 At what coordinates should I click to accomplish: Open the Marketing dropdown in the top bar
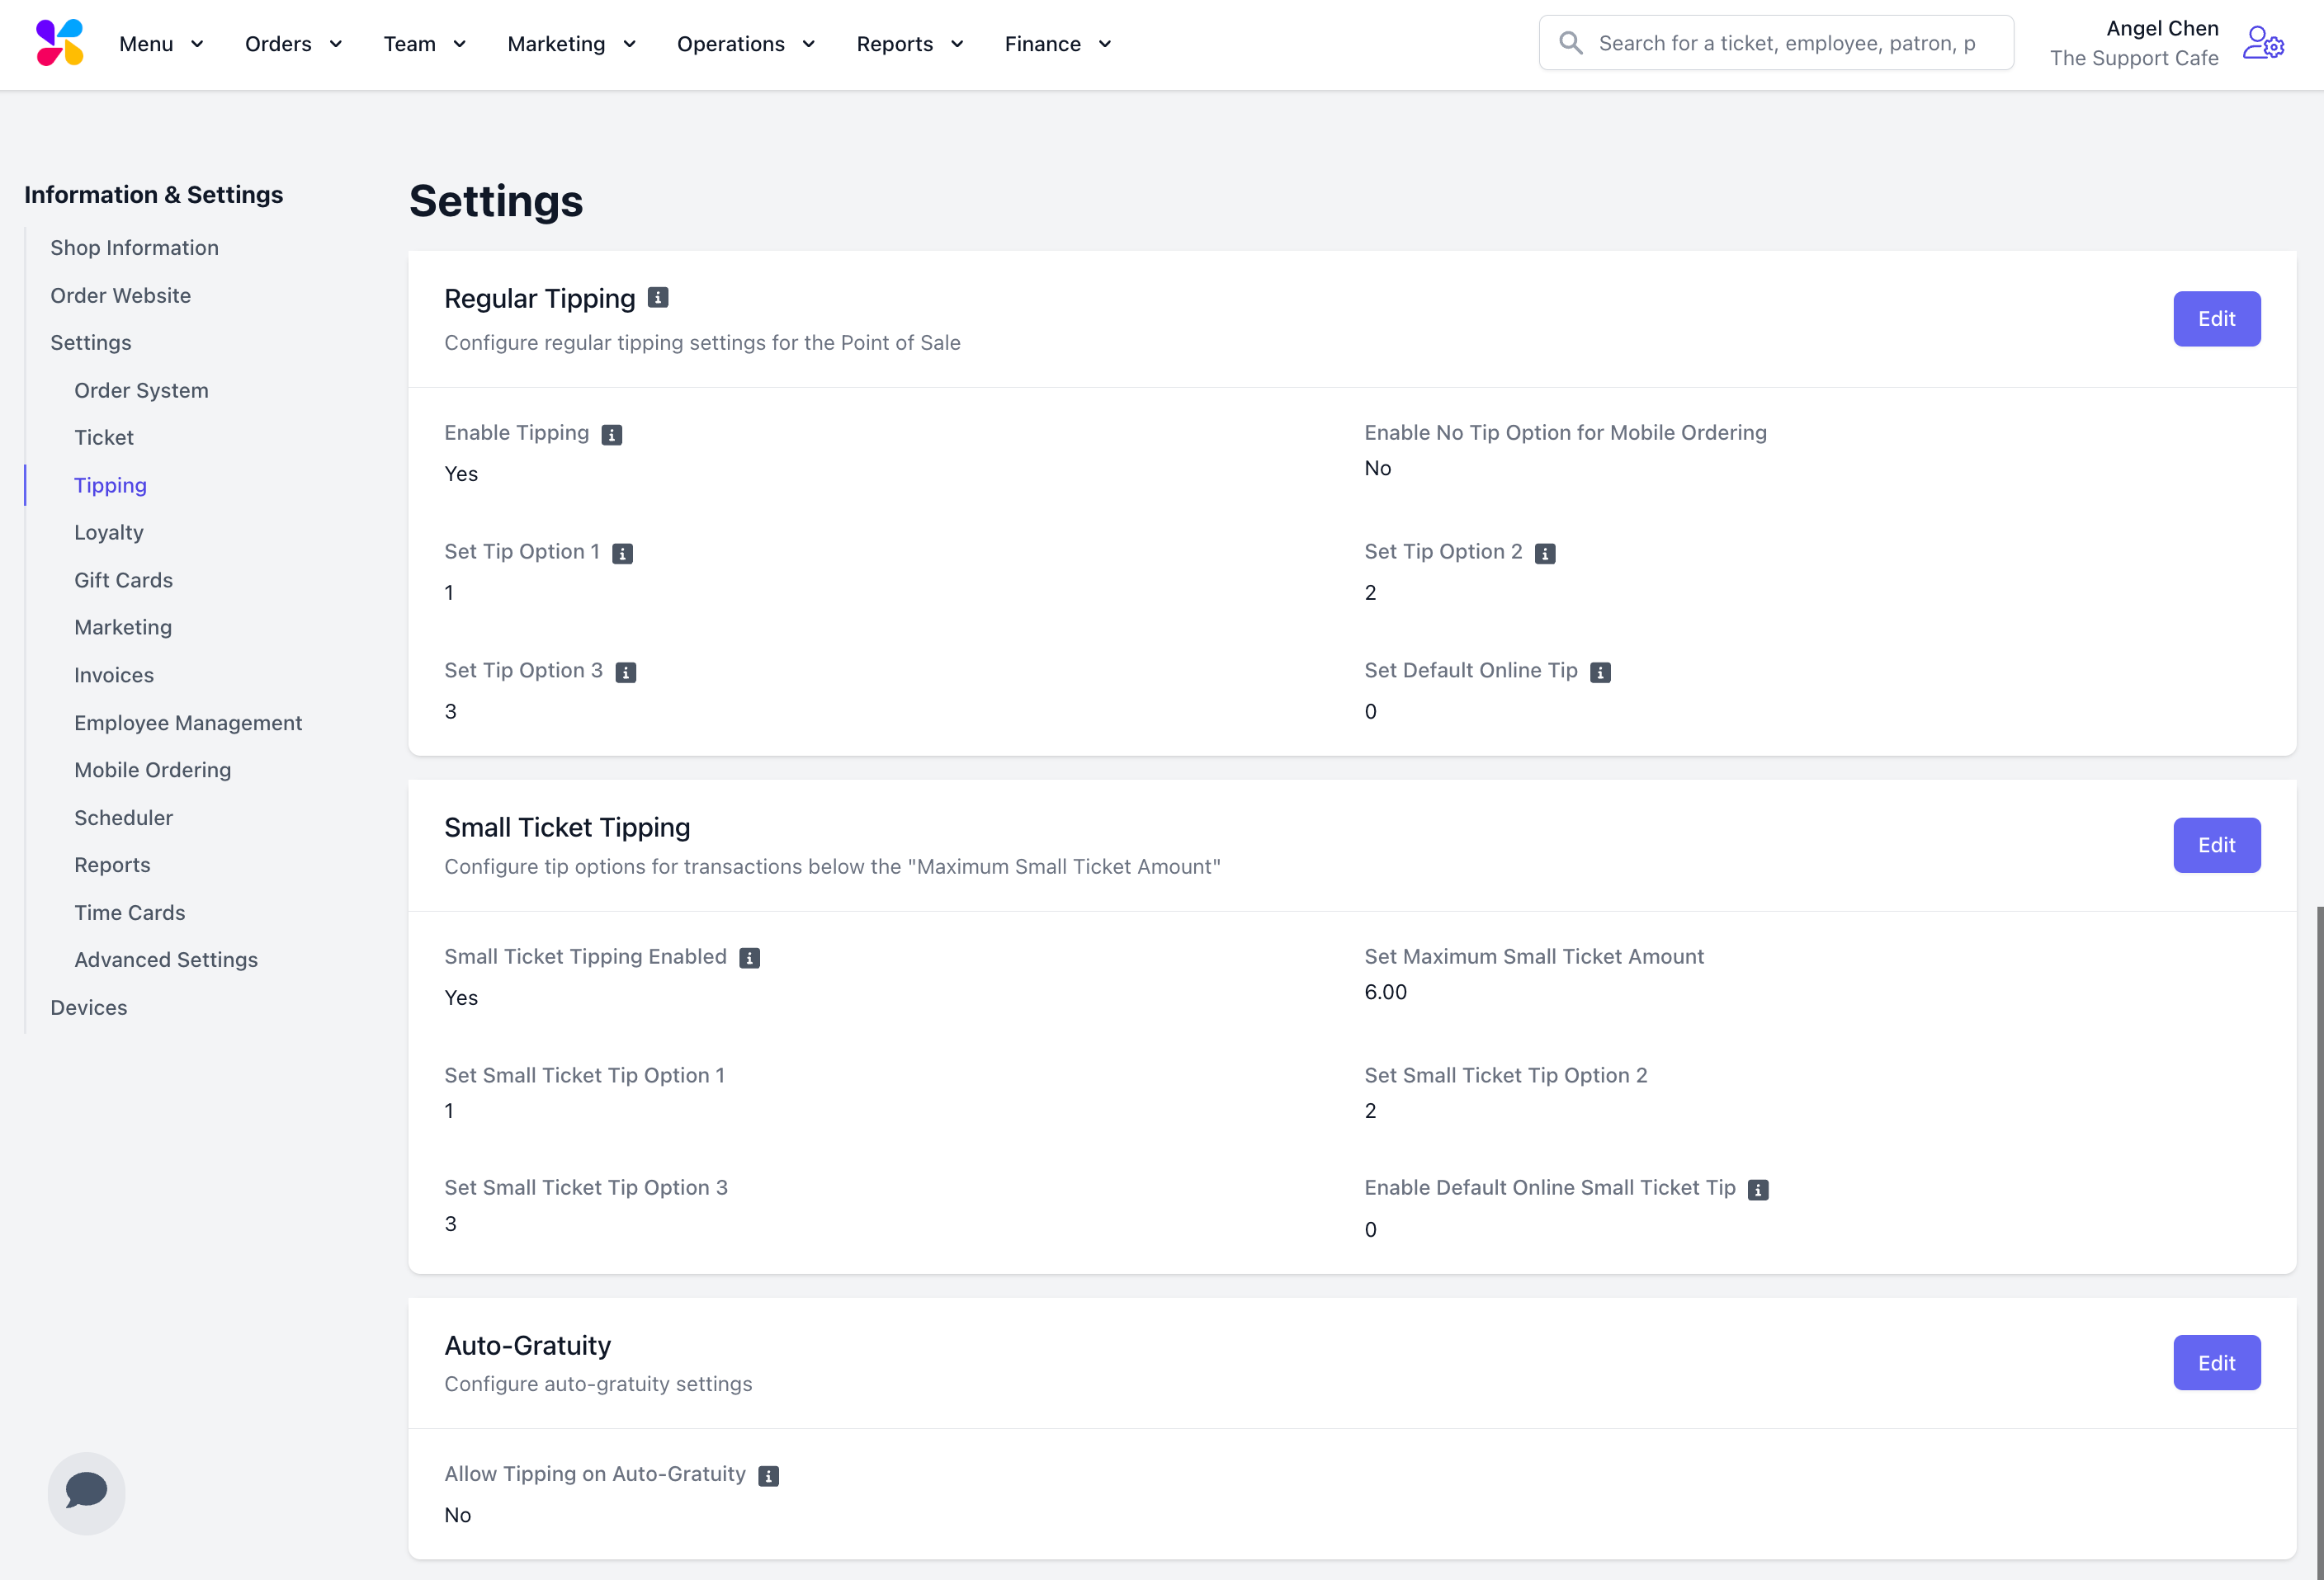[x=571, y=44]
